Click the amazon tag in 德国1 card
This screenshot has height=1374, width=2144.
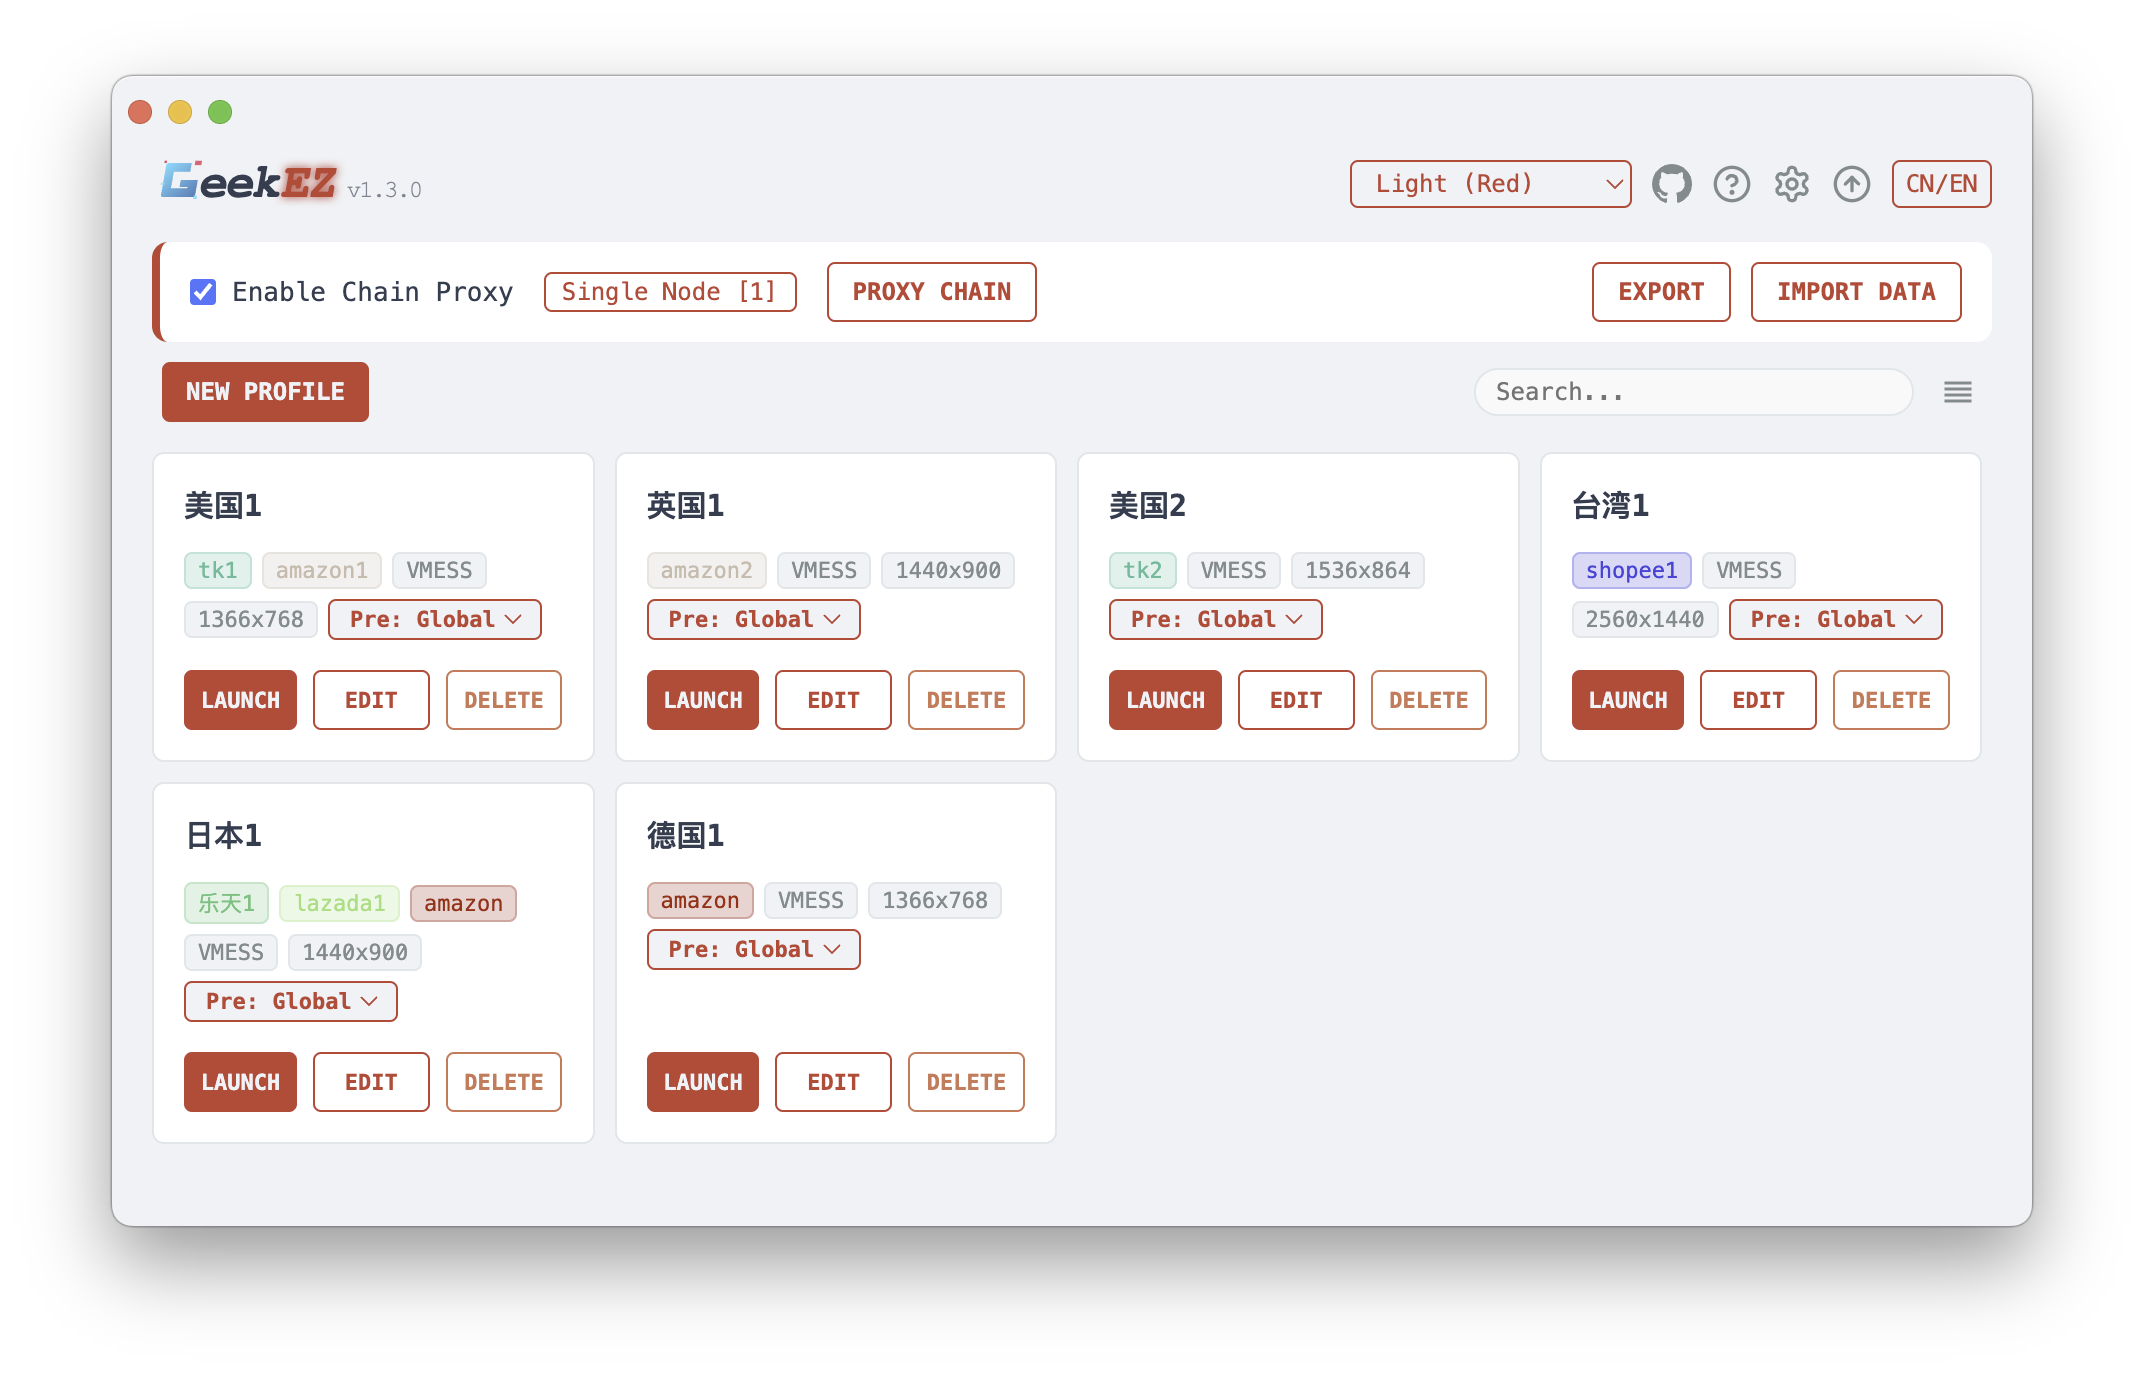click(700, 900)
